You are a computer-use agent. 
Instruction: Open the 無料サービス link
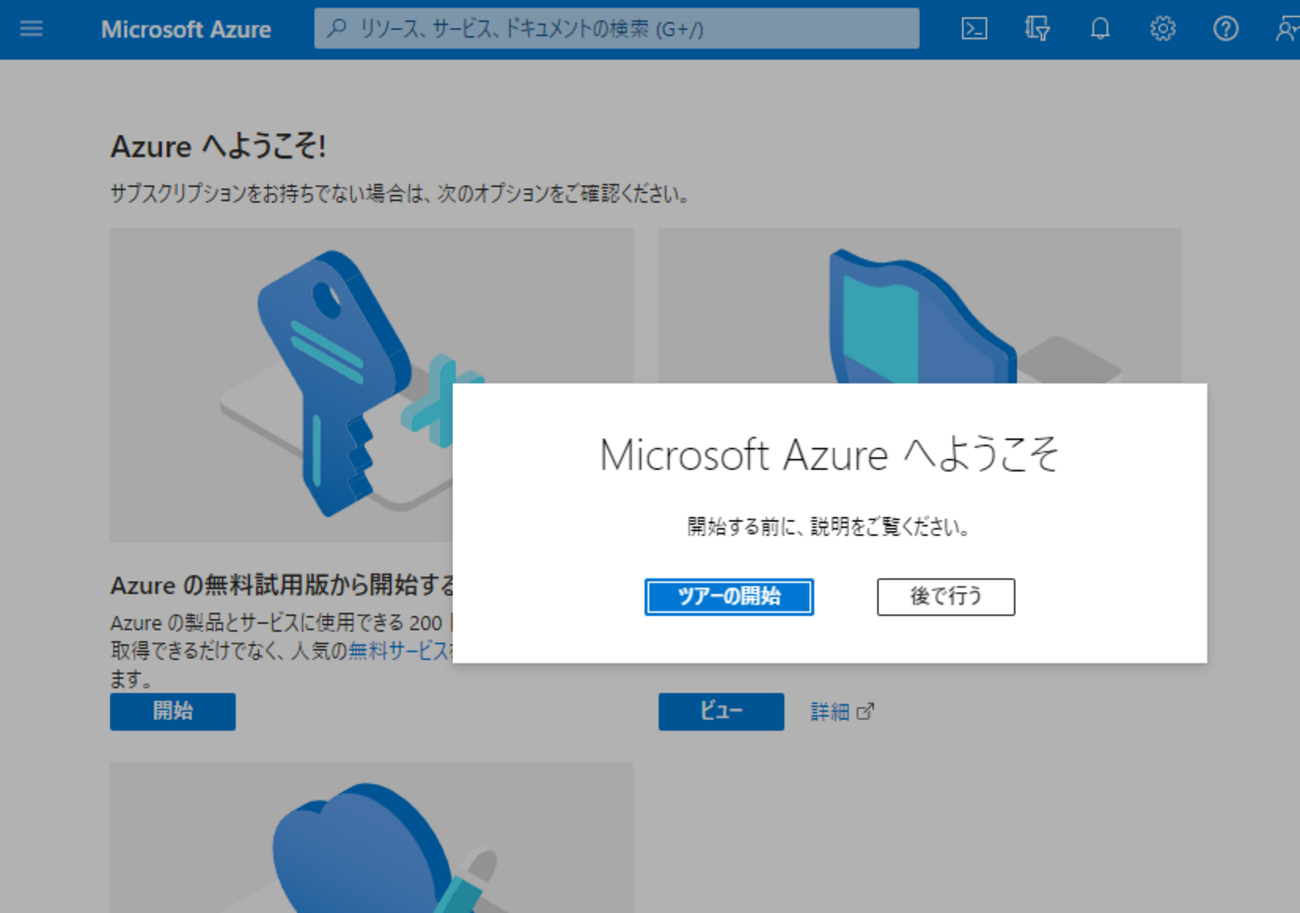(x=399, y=651)
